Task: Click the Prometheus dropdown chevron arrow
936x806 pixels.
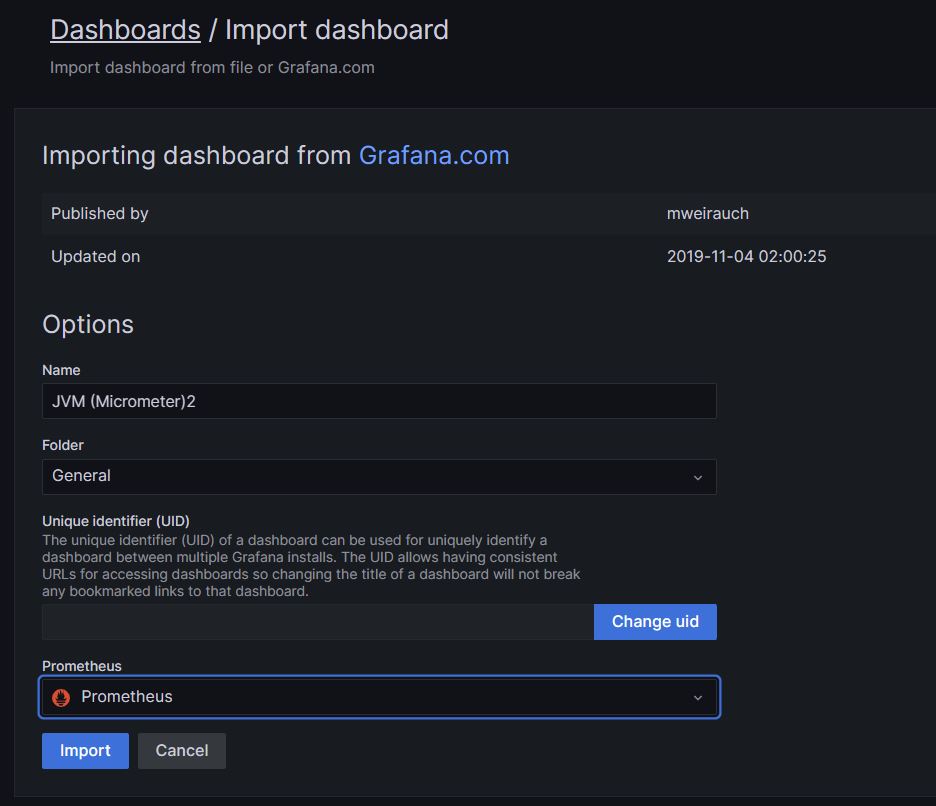Action: click(x=697, y=697)
